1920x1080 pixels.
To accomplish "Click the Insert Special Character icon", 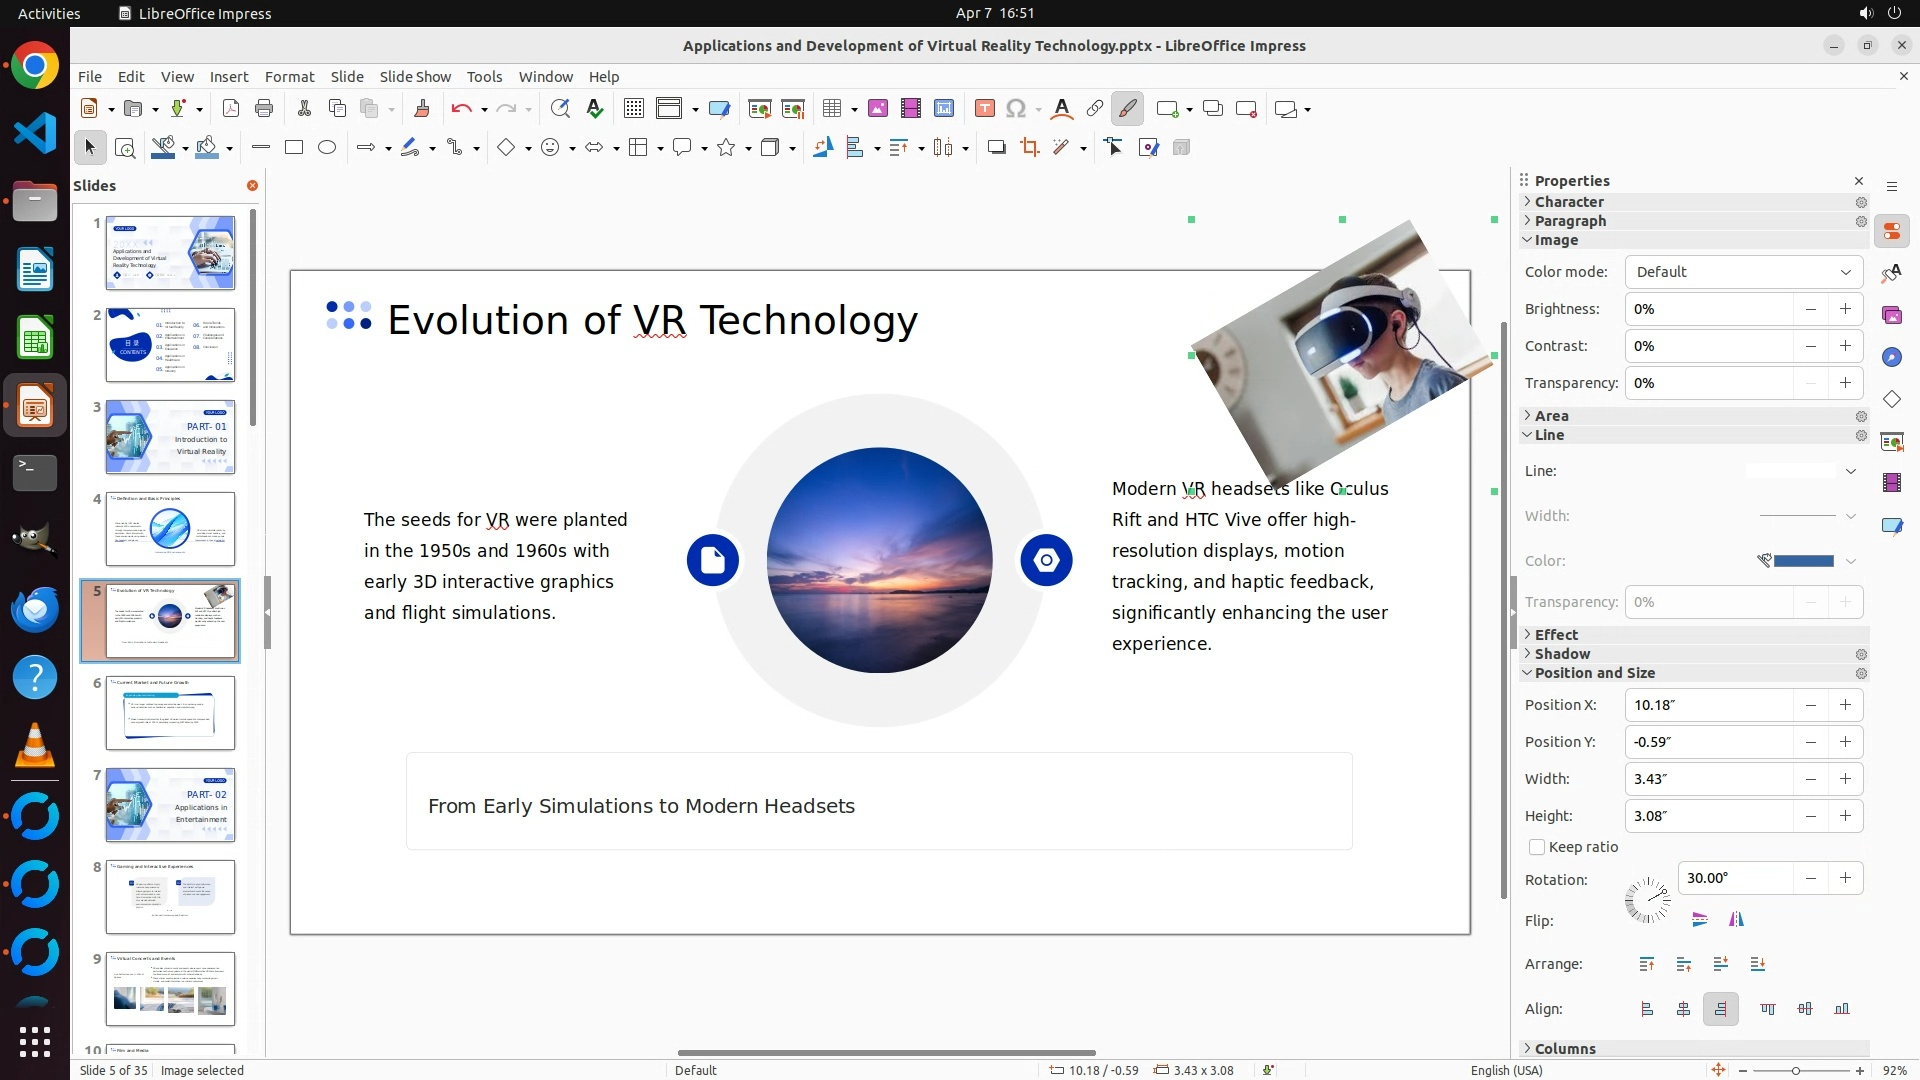I will [1016, 109].
